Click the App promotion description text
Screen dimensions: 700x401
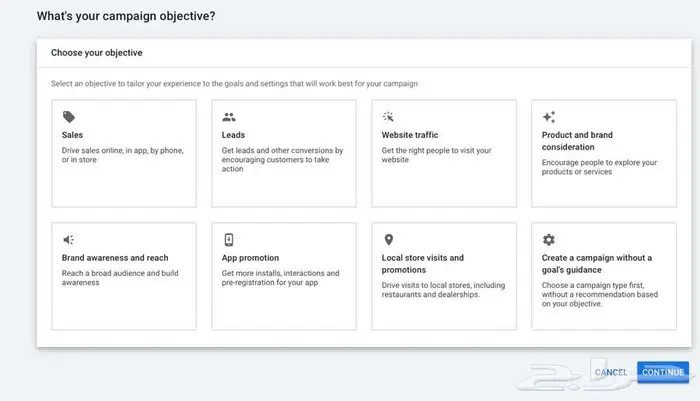point(280,278)
